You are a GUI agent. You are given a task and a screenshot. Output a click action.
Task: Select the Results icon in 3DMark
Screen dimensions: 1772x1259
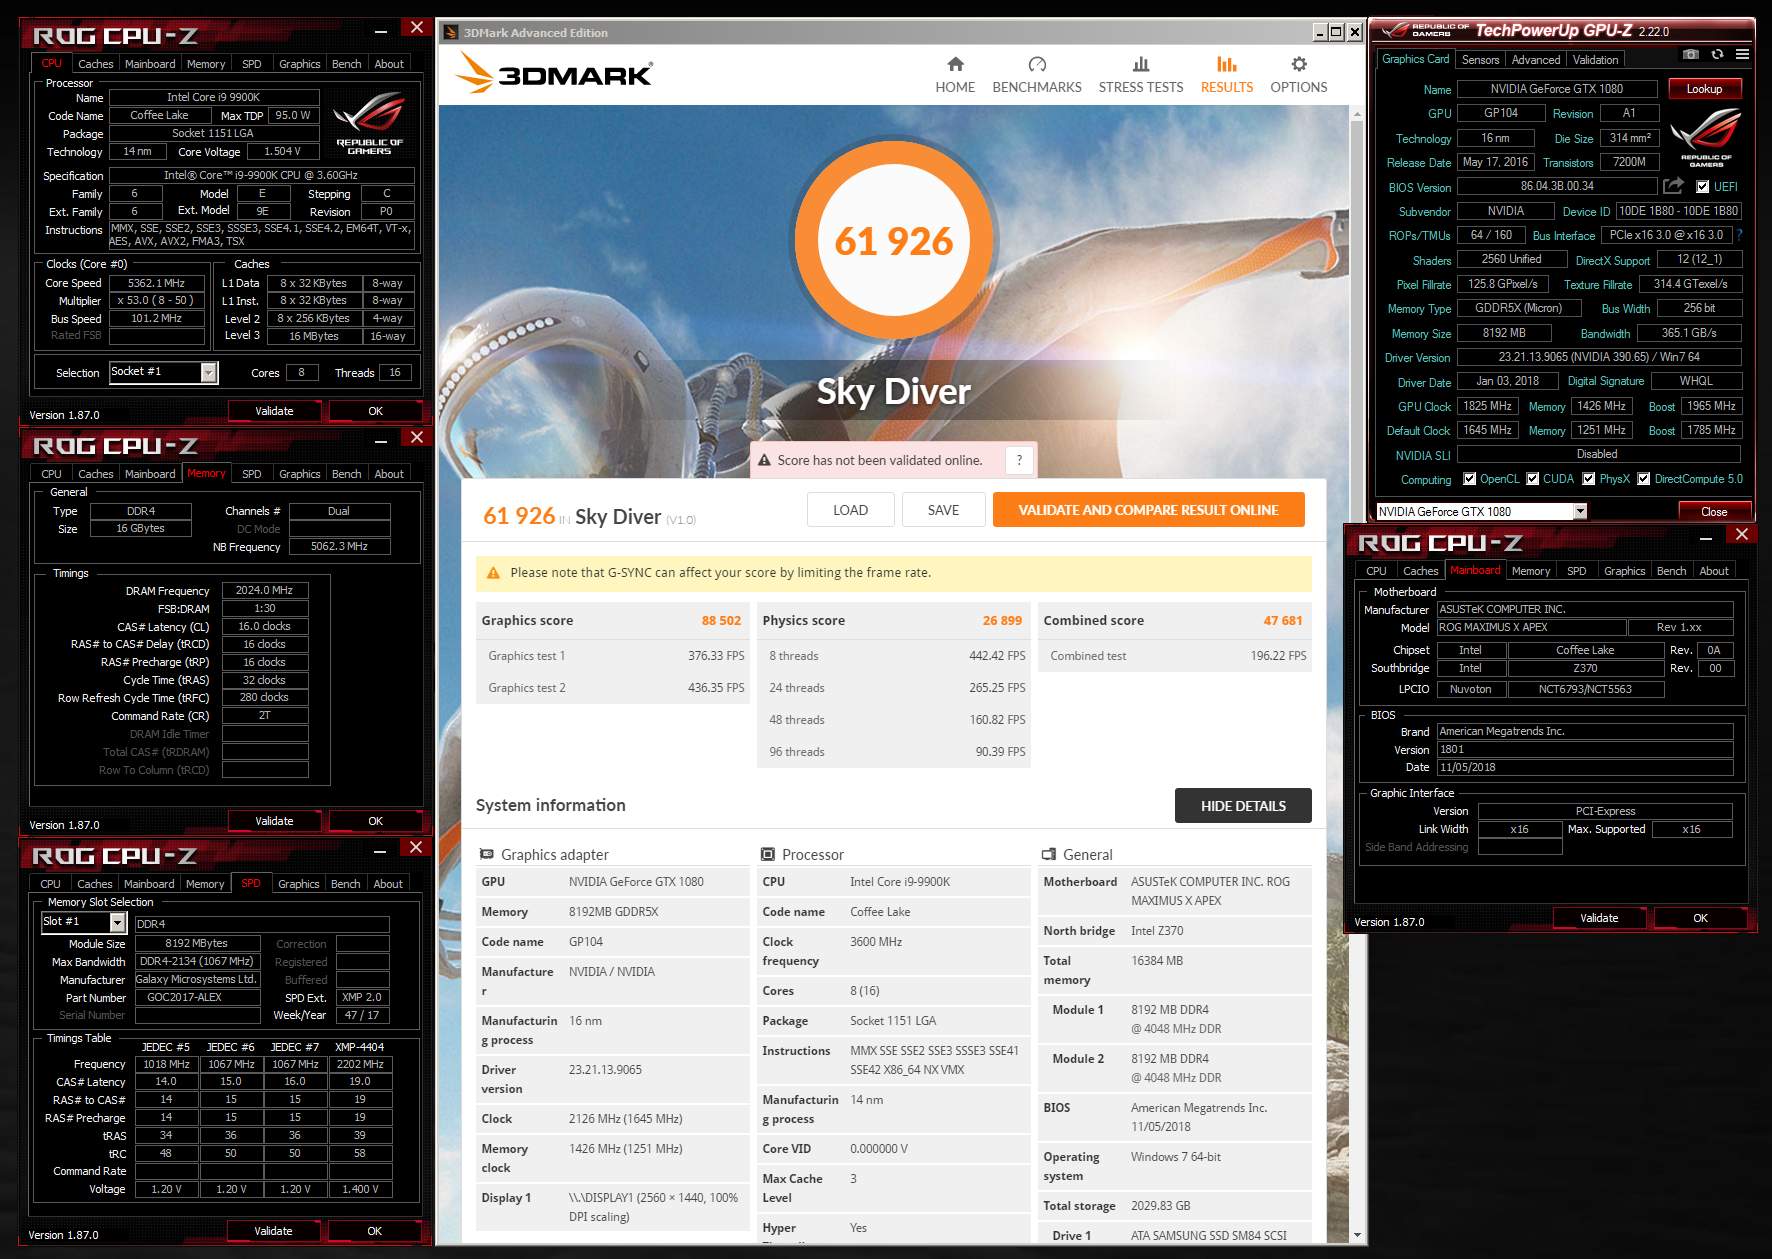1227,65
